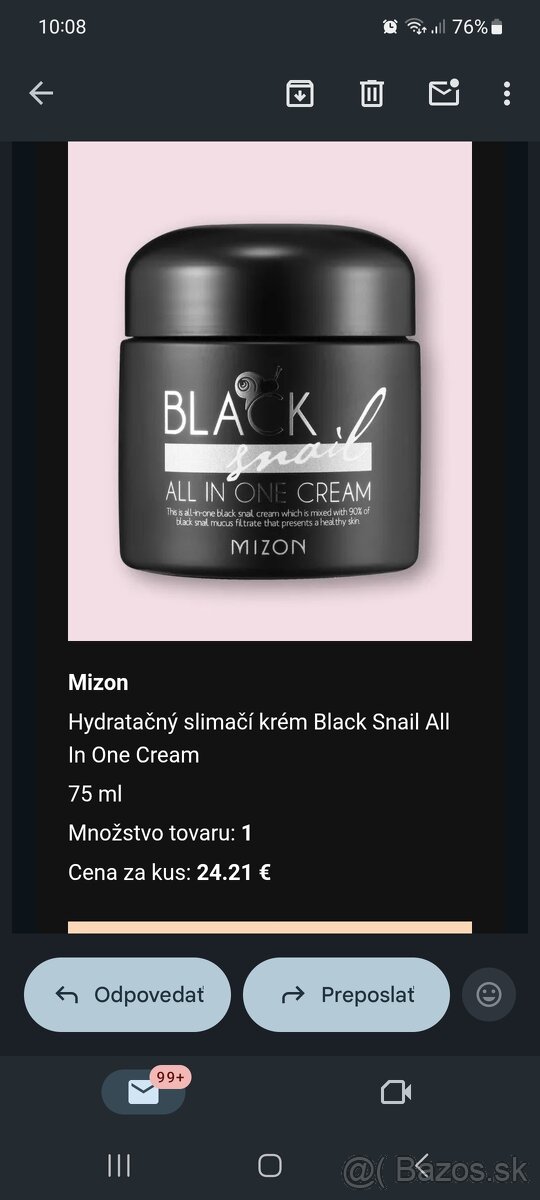Tap the Mizon brand name
The width and height of the screenshot is (540, 1200).
click(x=98, y=683)
